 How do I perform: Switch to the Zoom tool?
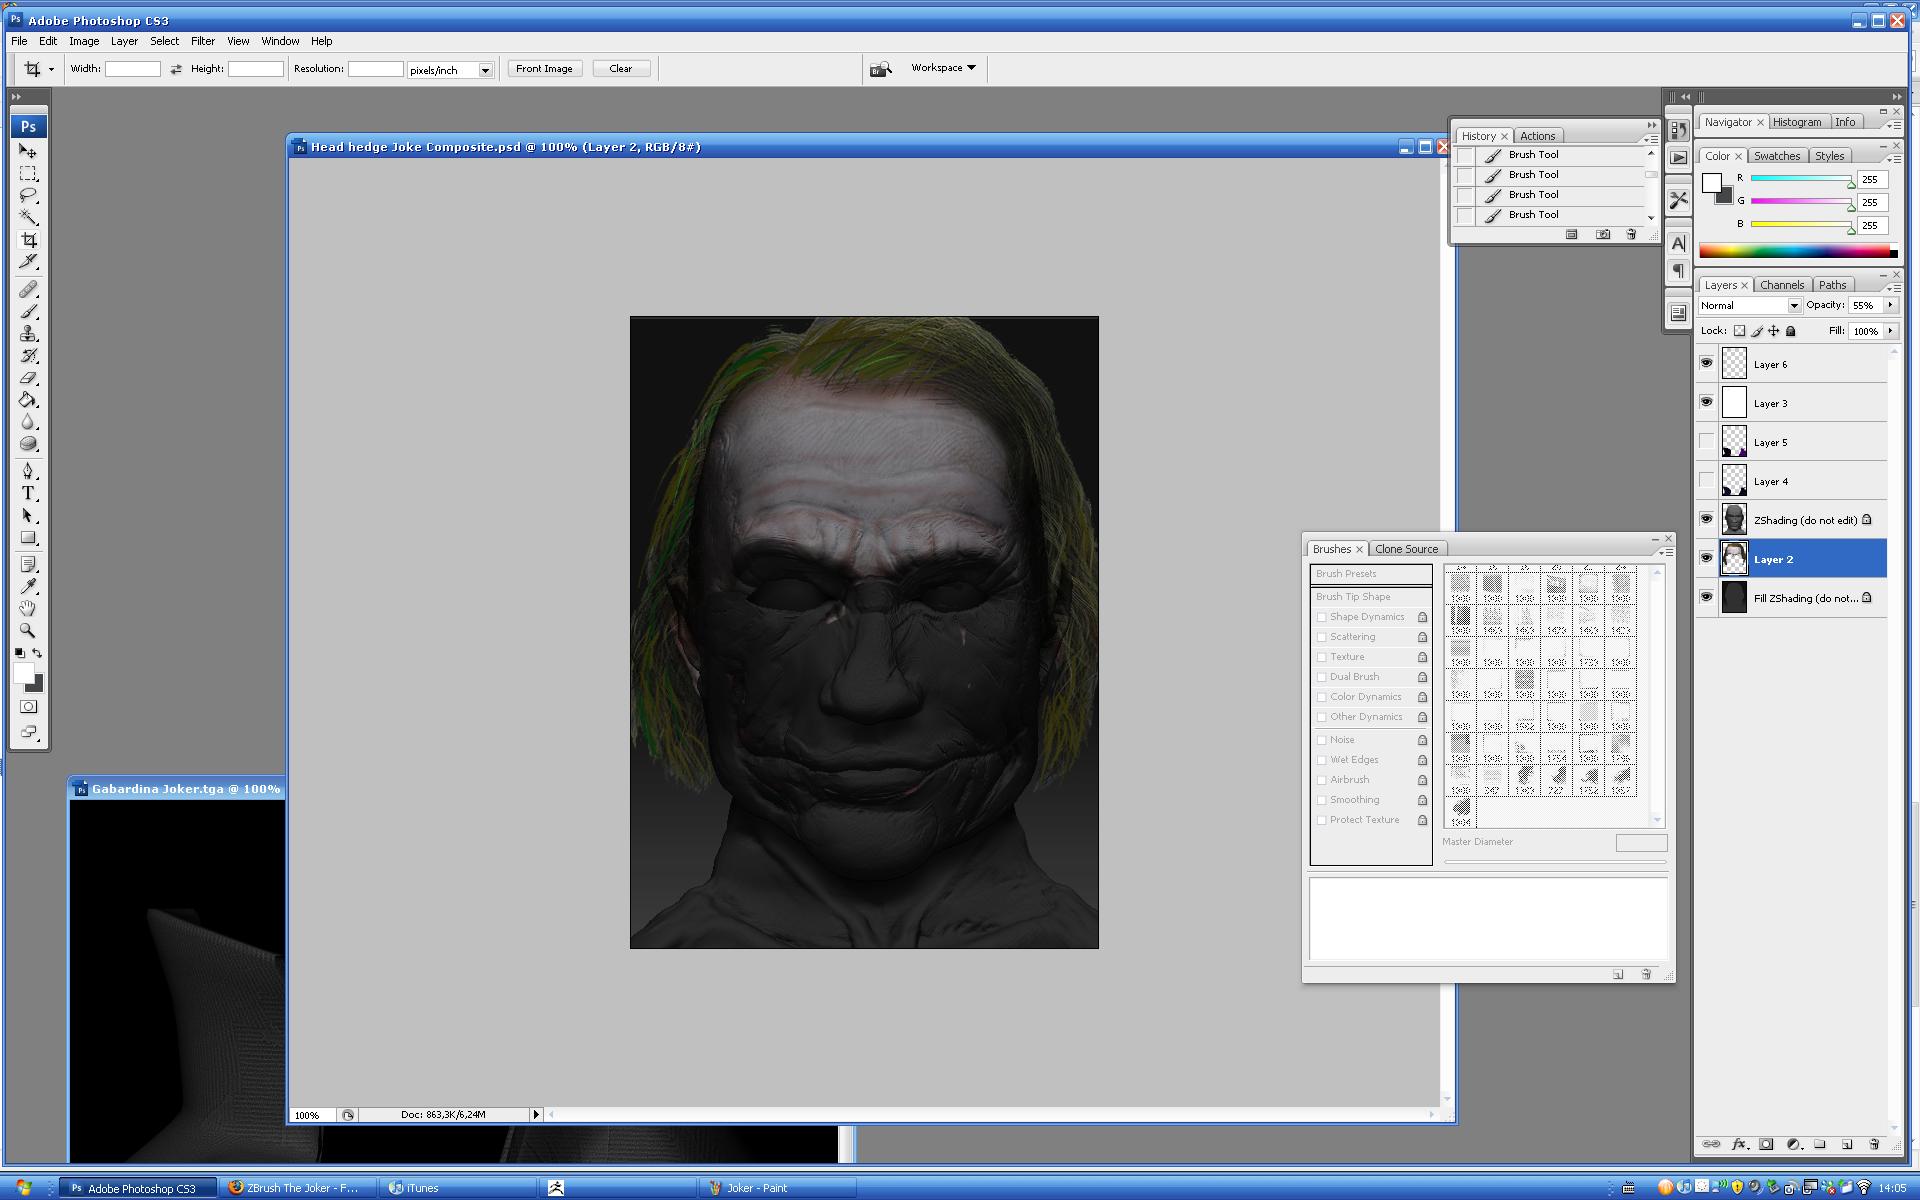pyautogui.click(x=28, y=630)
